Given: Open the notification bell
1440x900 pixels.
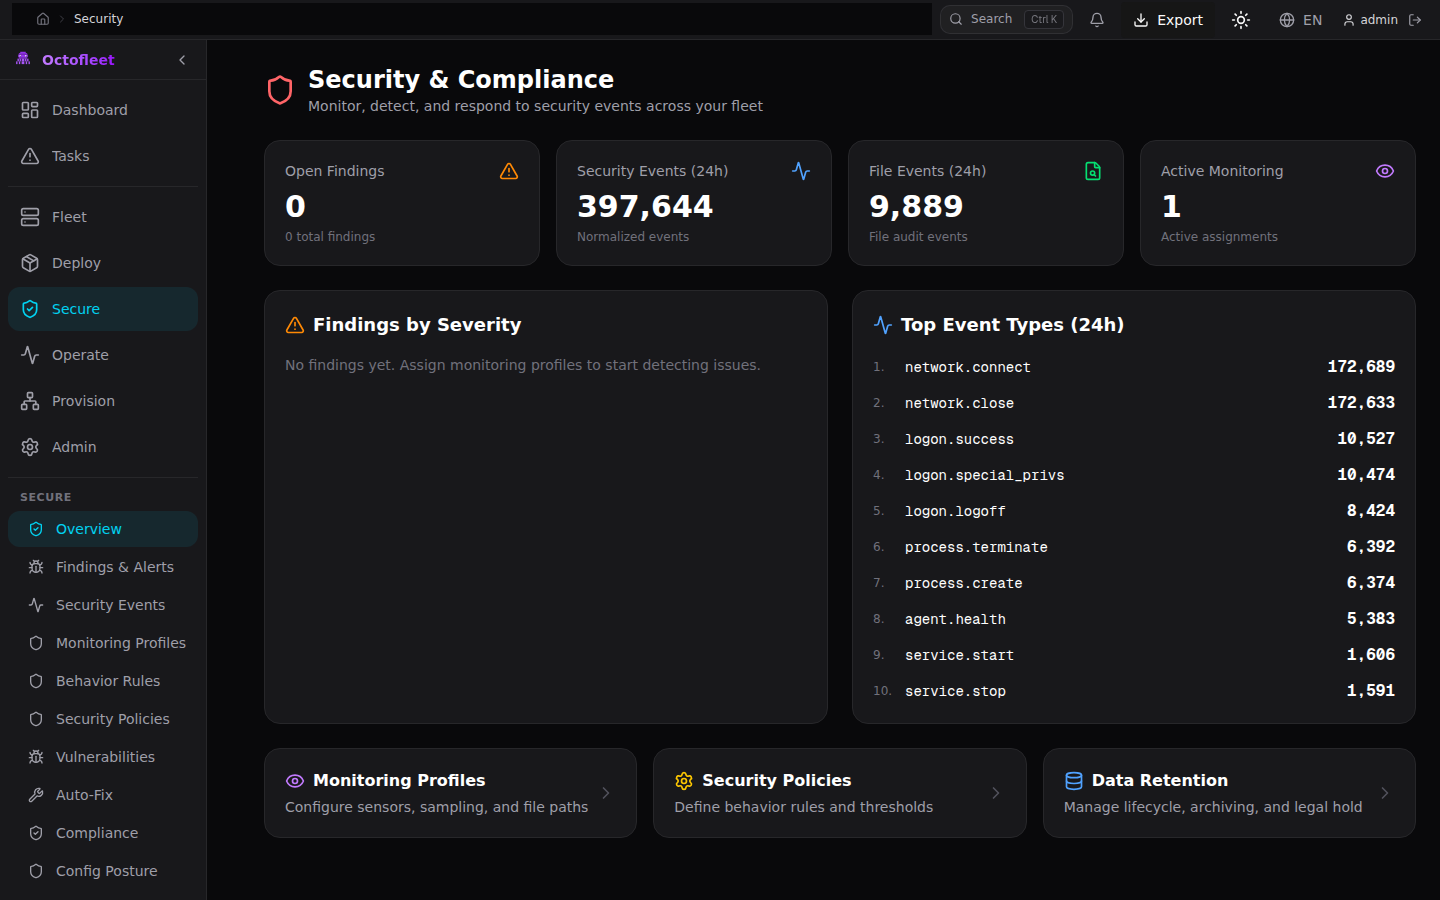Looking at the screenshot, I should click(x=1097, y=19).
